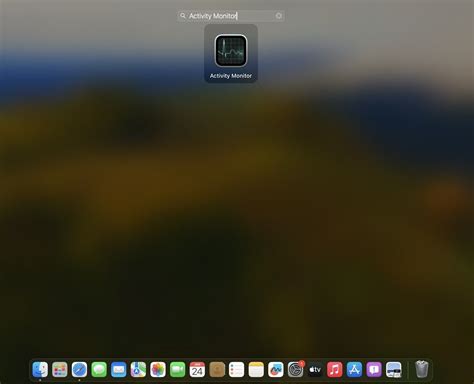Image resolution: width=474 pixels, height=384 pixels.
Task: Launch Apple TV from the Dock
Action: pos(315,369)
